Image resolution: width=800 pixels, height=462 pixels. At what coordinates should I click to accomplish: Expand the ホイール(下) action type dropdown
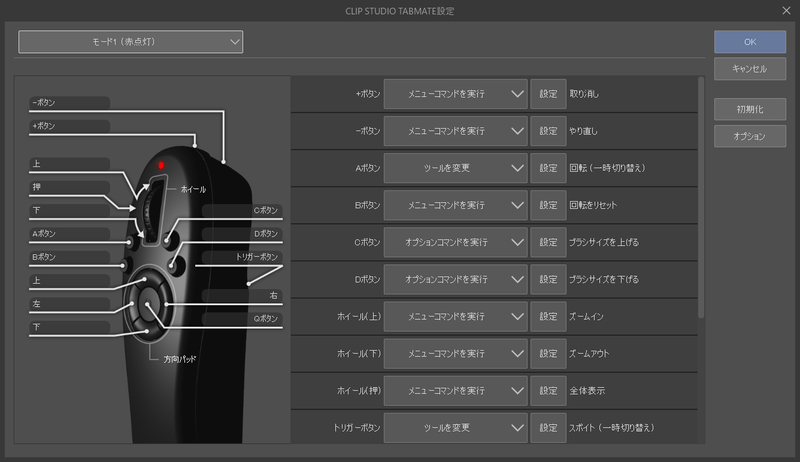pos(456,353)
